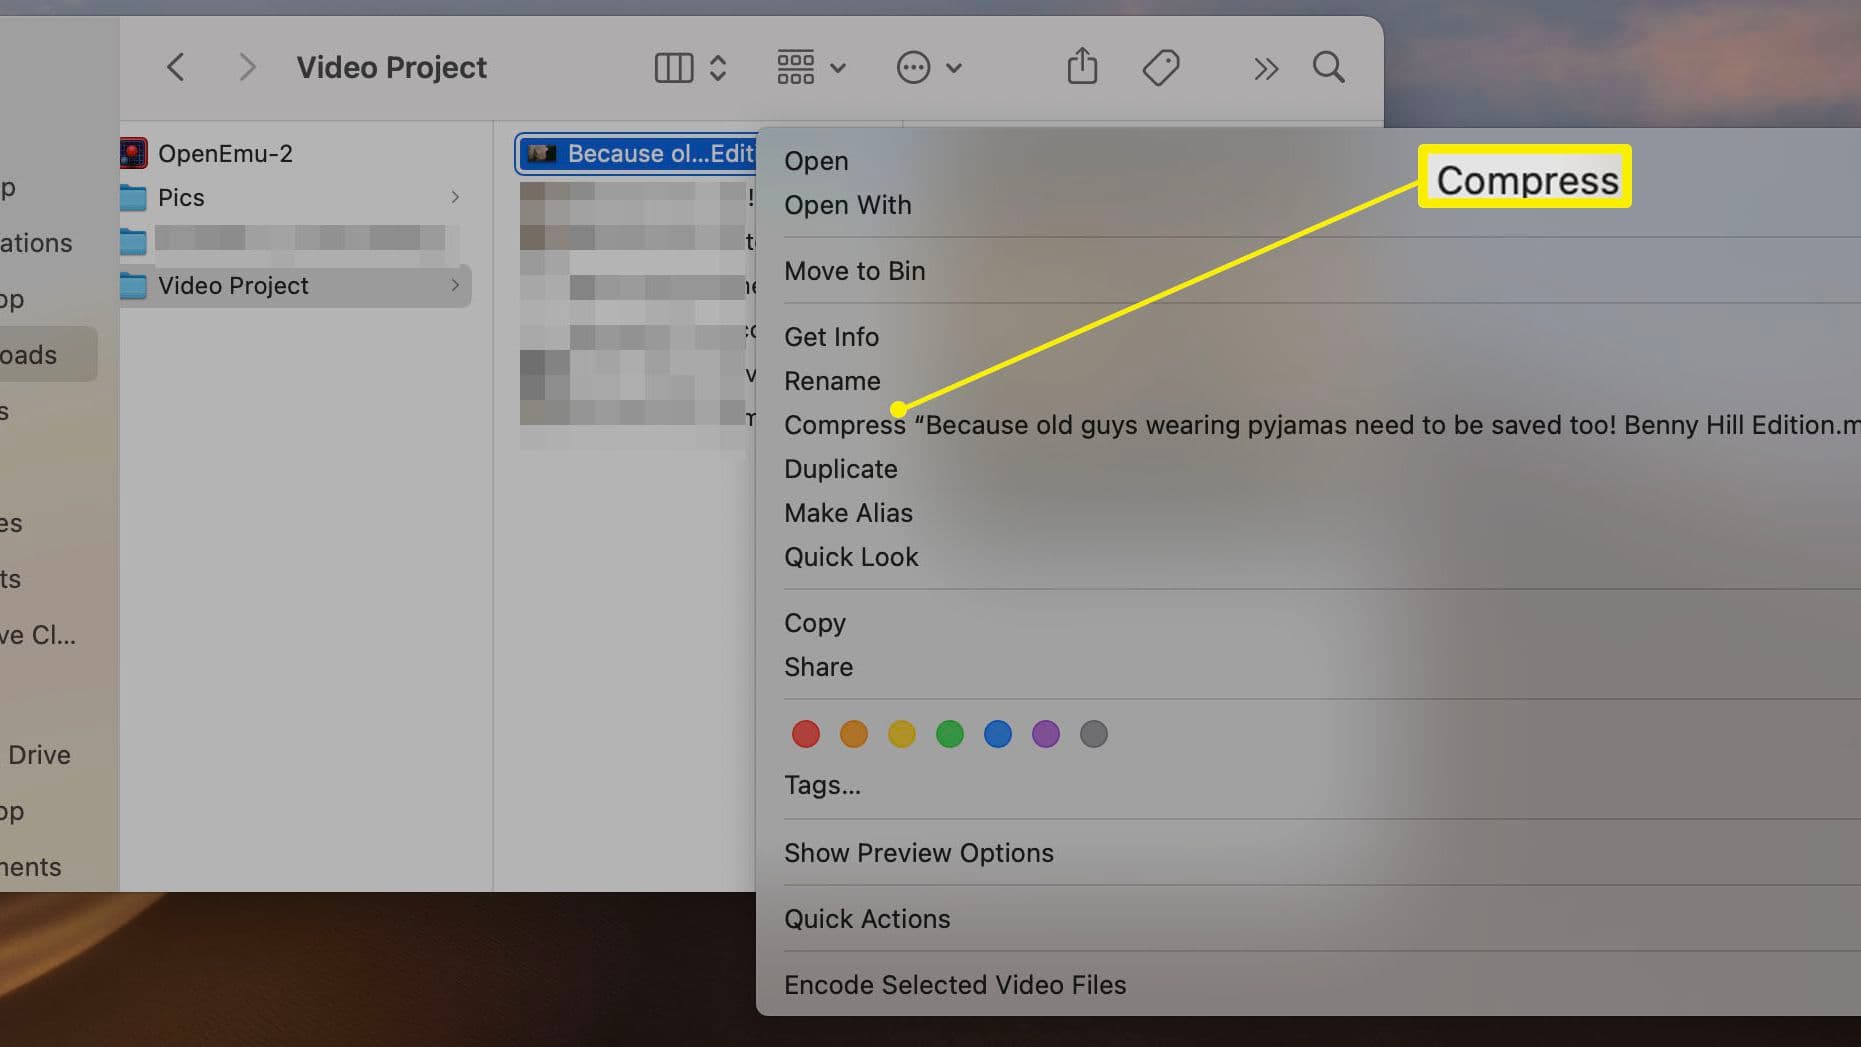Click Make Alias menu entry
This screenshot has width=1861, height=1047.
tap(848, 513)
